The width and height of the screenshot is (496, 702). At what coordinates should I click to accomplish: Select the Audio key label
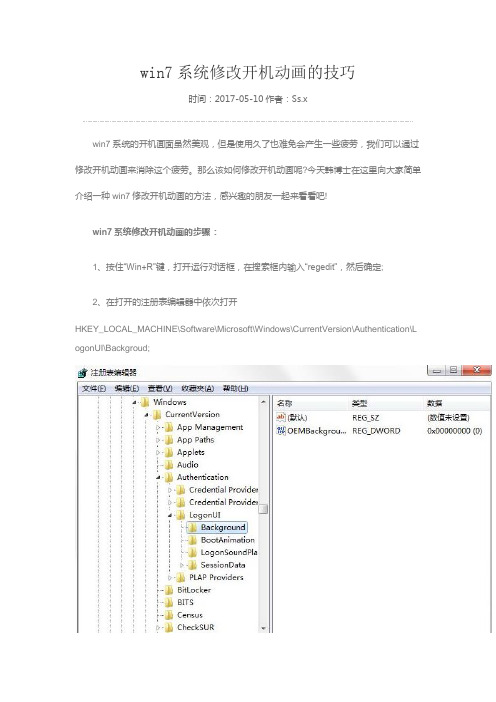(188, 465)
